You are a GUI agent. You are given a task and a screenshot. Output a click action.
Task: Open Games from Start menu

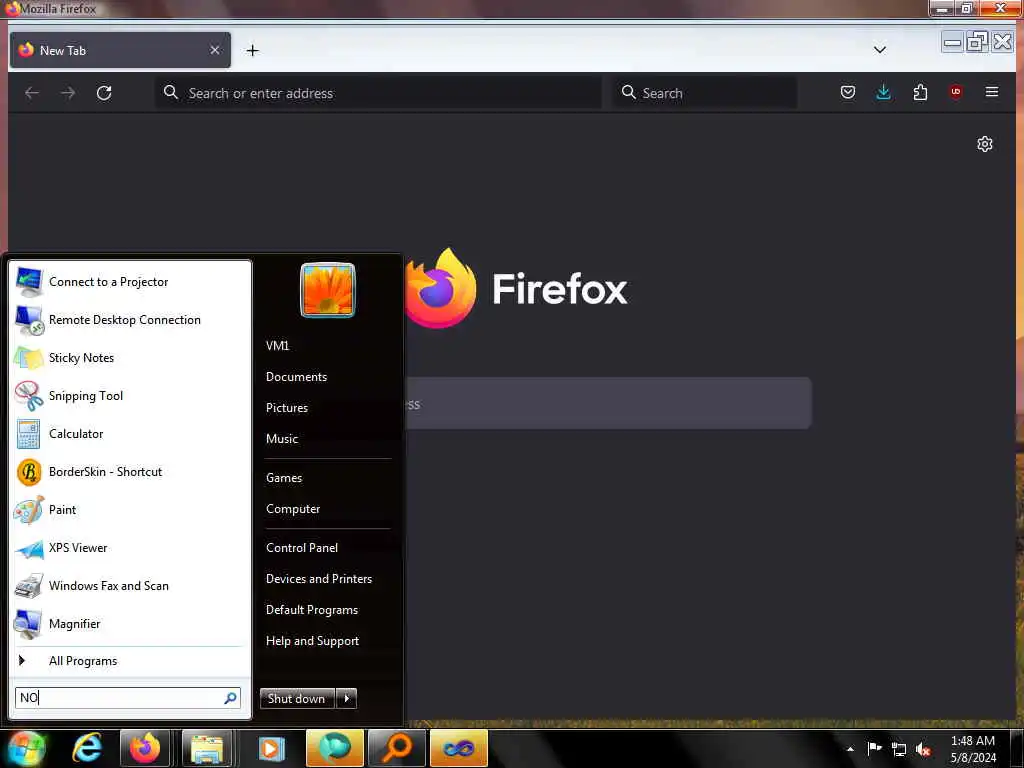tap(284, 478)
